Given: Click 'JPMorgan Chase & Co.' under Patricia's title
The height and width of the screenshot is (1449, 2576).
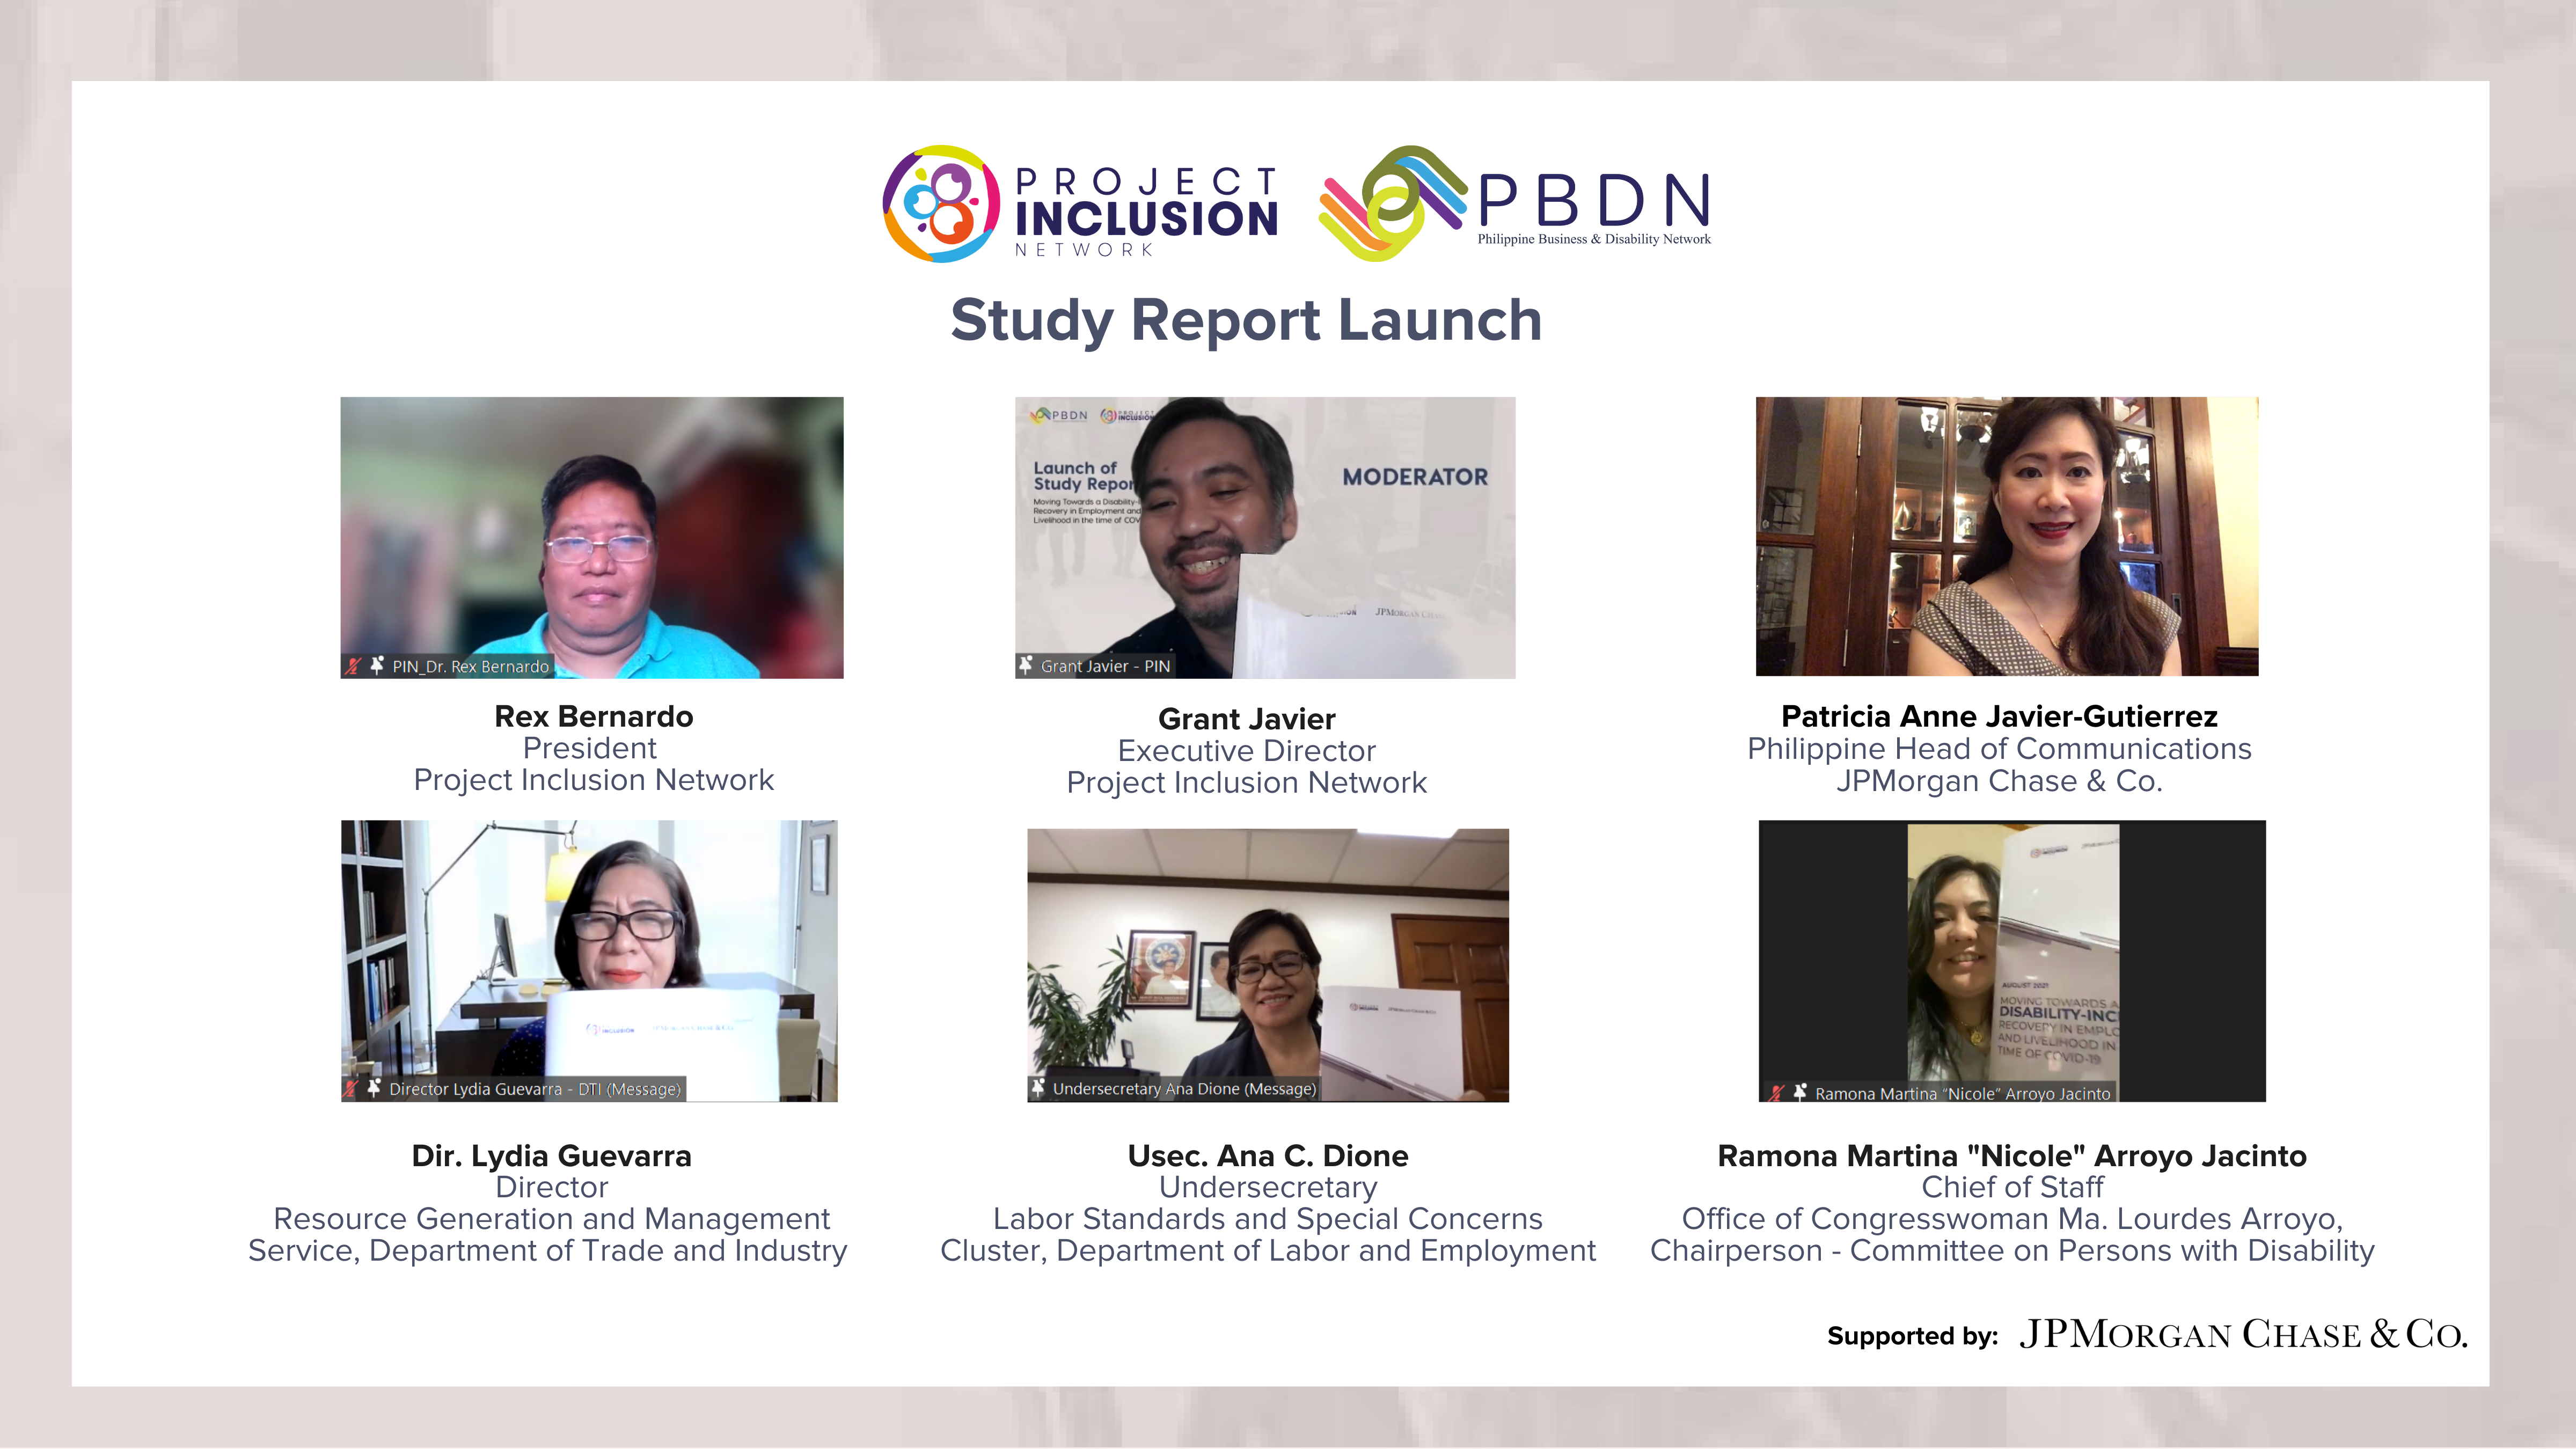Looking at the screenshot, I should point(2000,781).
